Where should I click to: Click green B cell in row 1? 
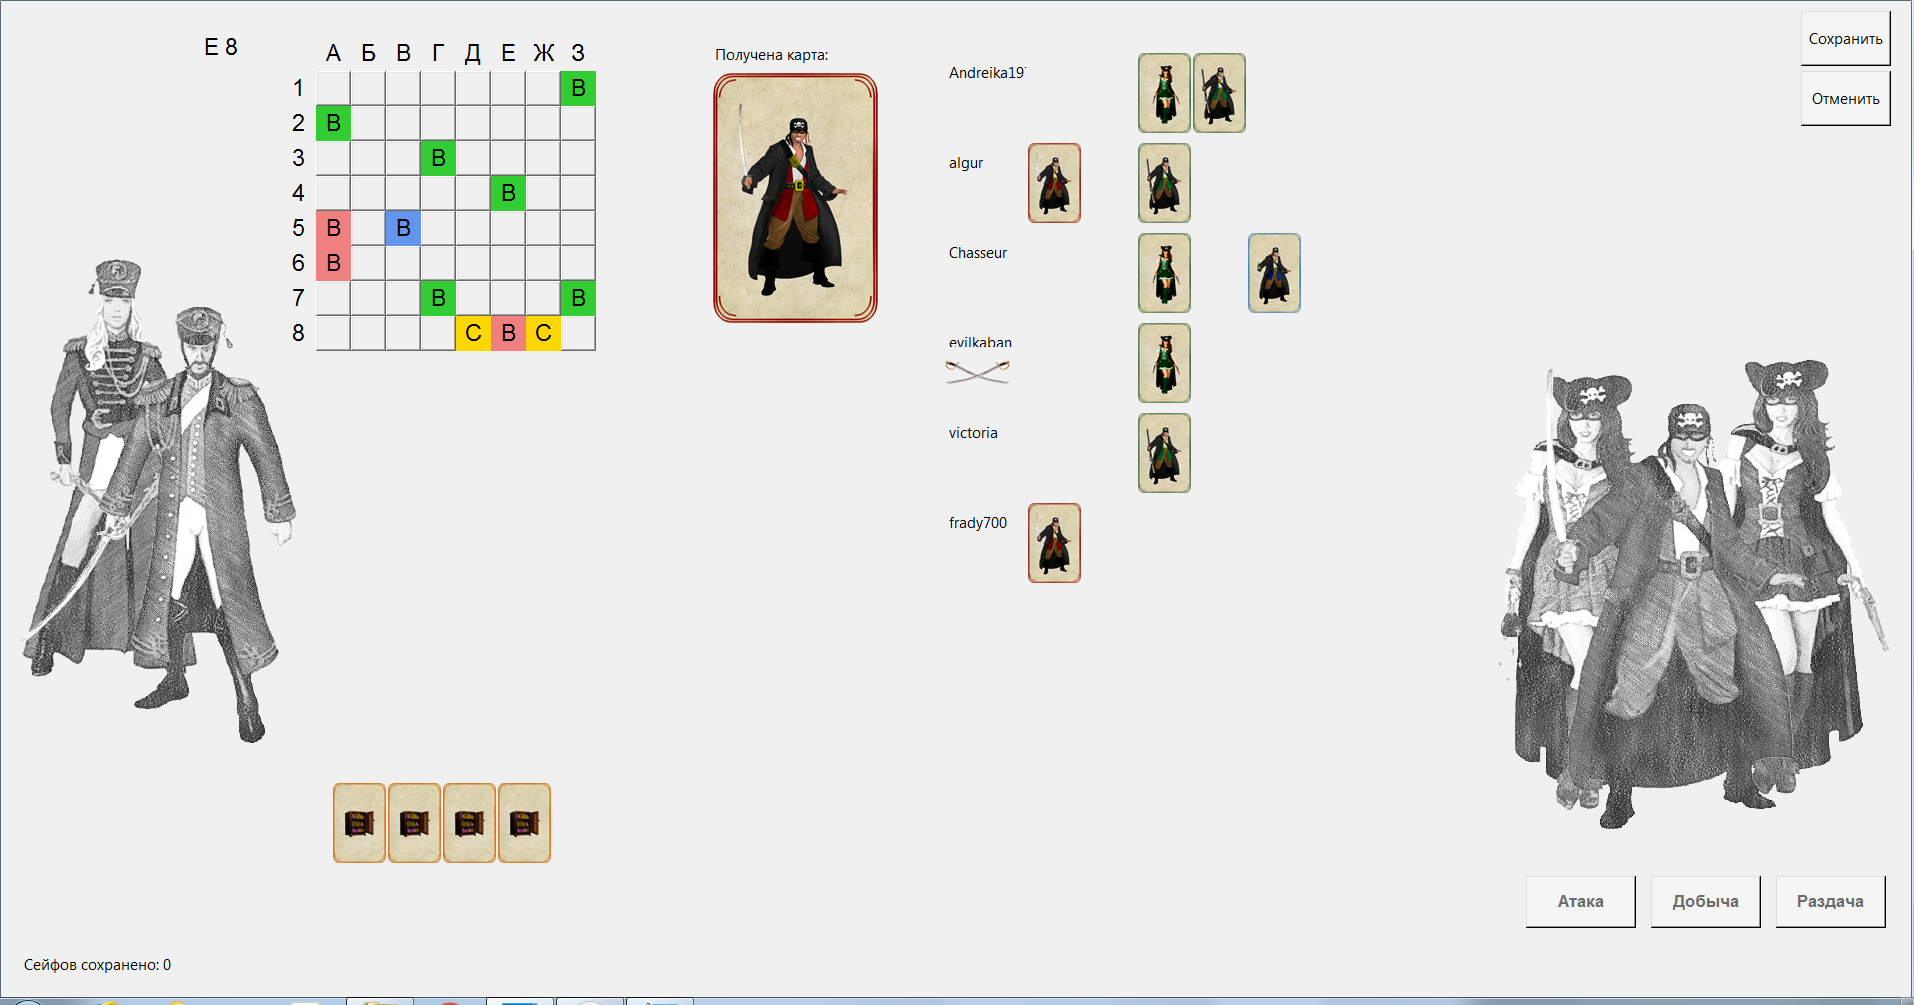tap(578, 88)
